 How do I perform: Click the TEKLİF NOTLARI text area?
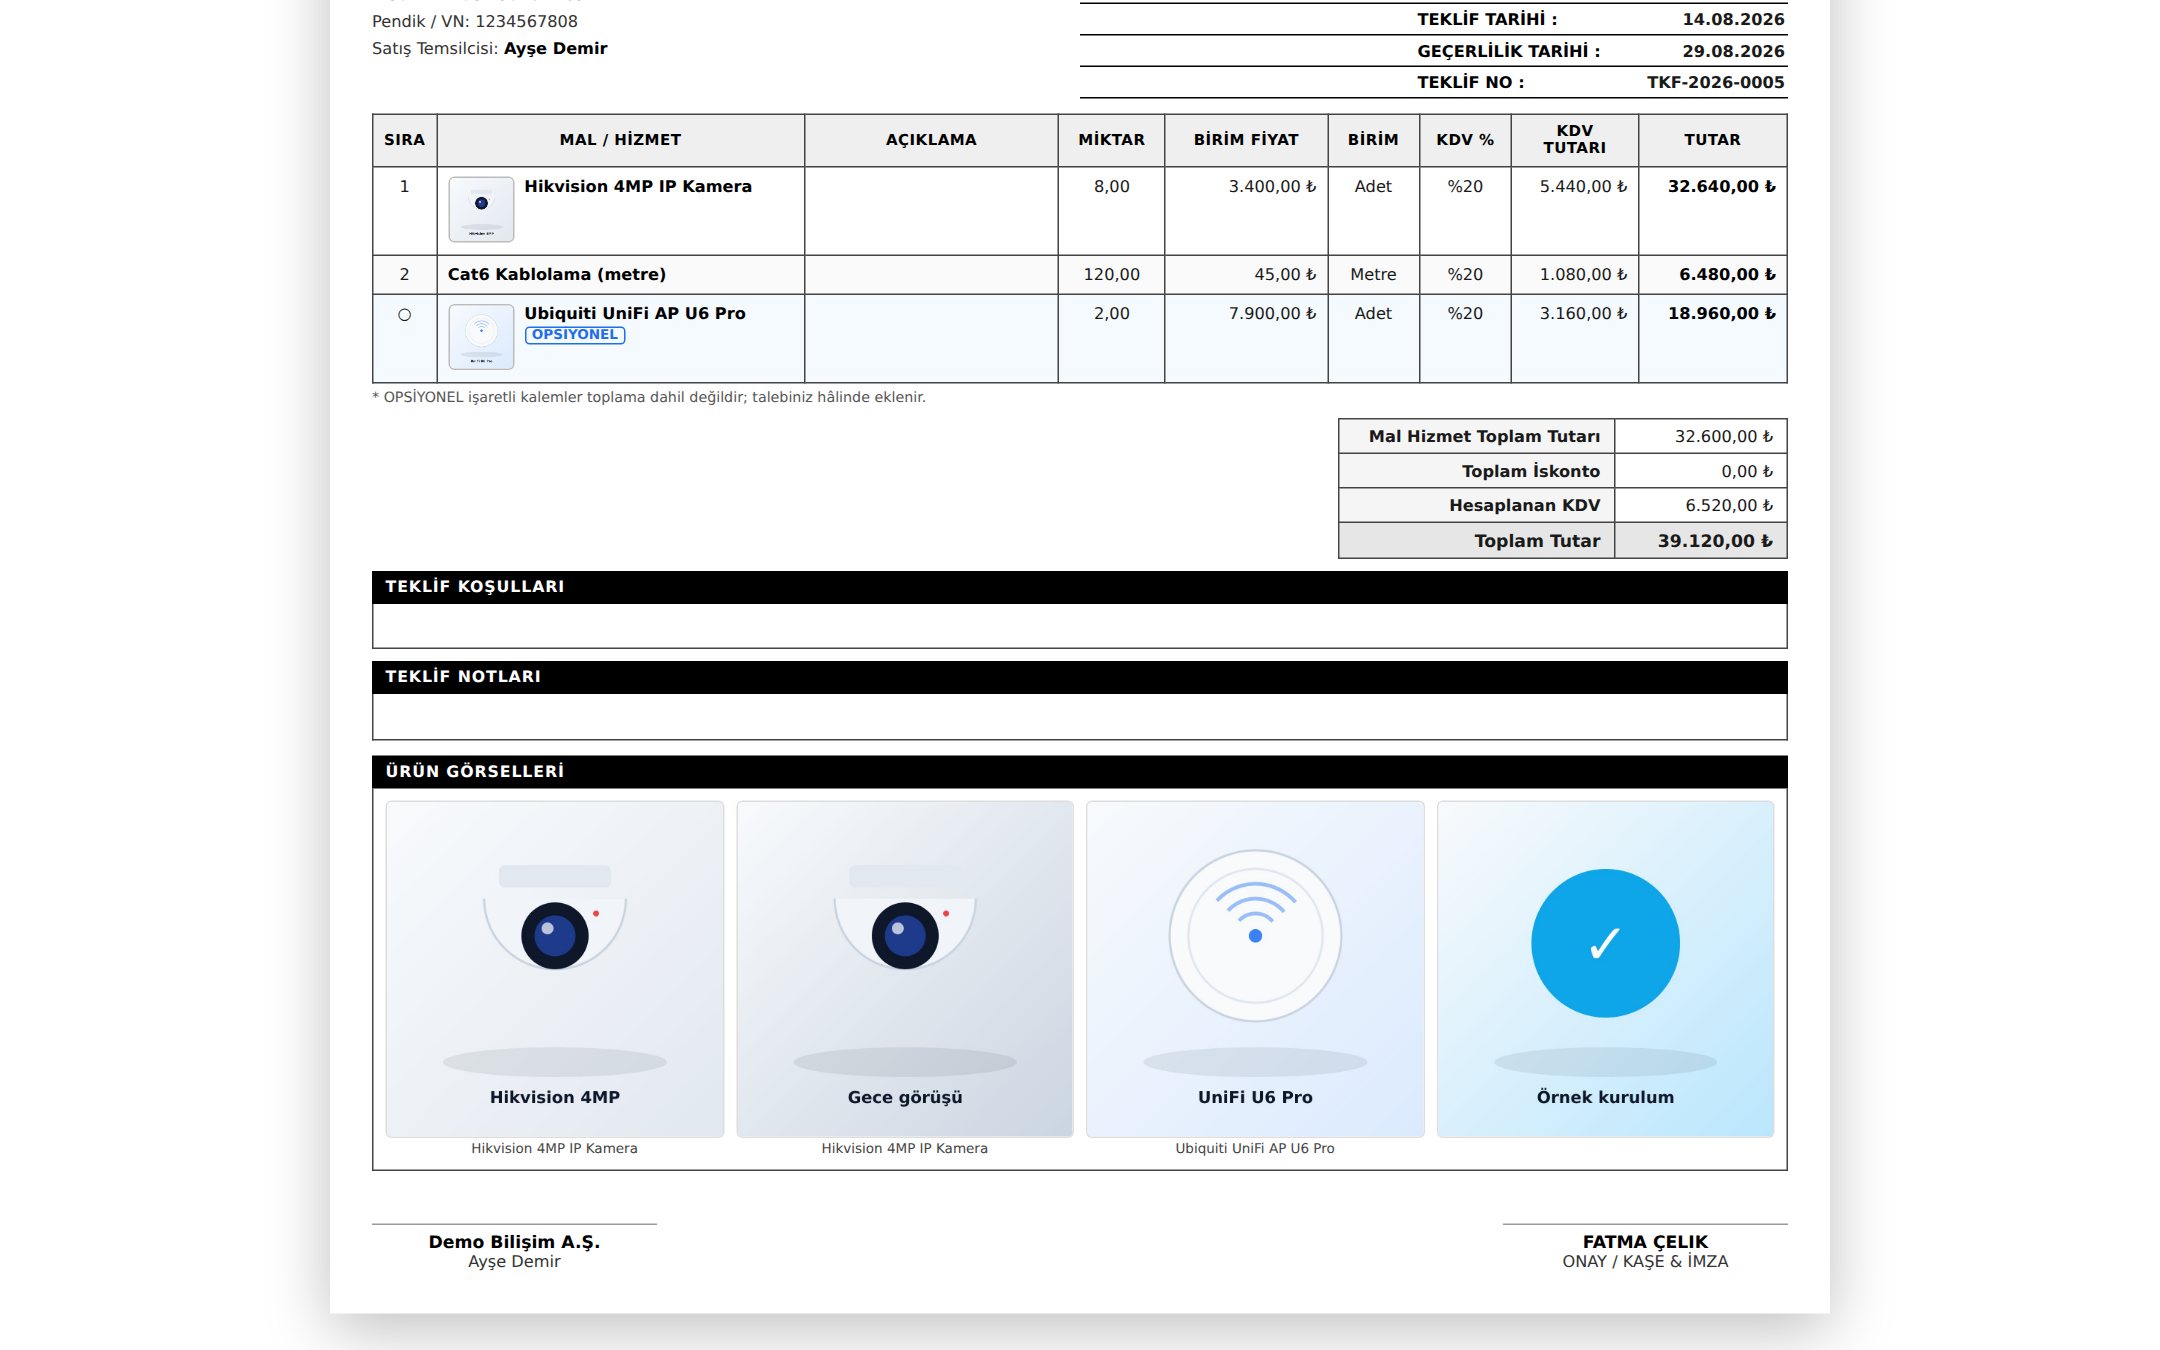tap(1079, 716)
